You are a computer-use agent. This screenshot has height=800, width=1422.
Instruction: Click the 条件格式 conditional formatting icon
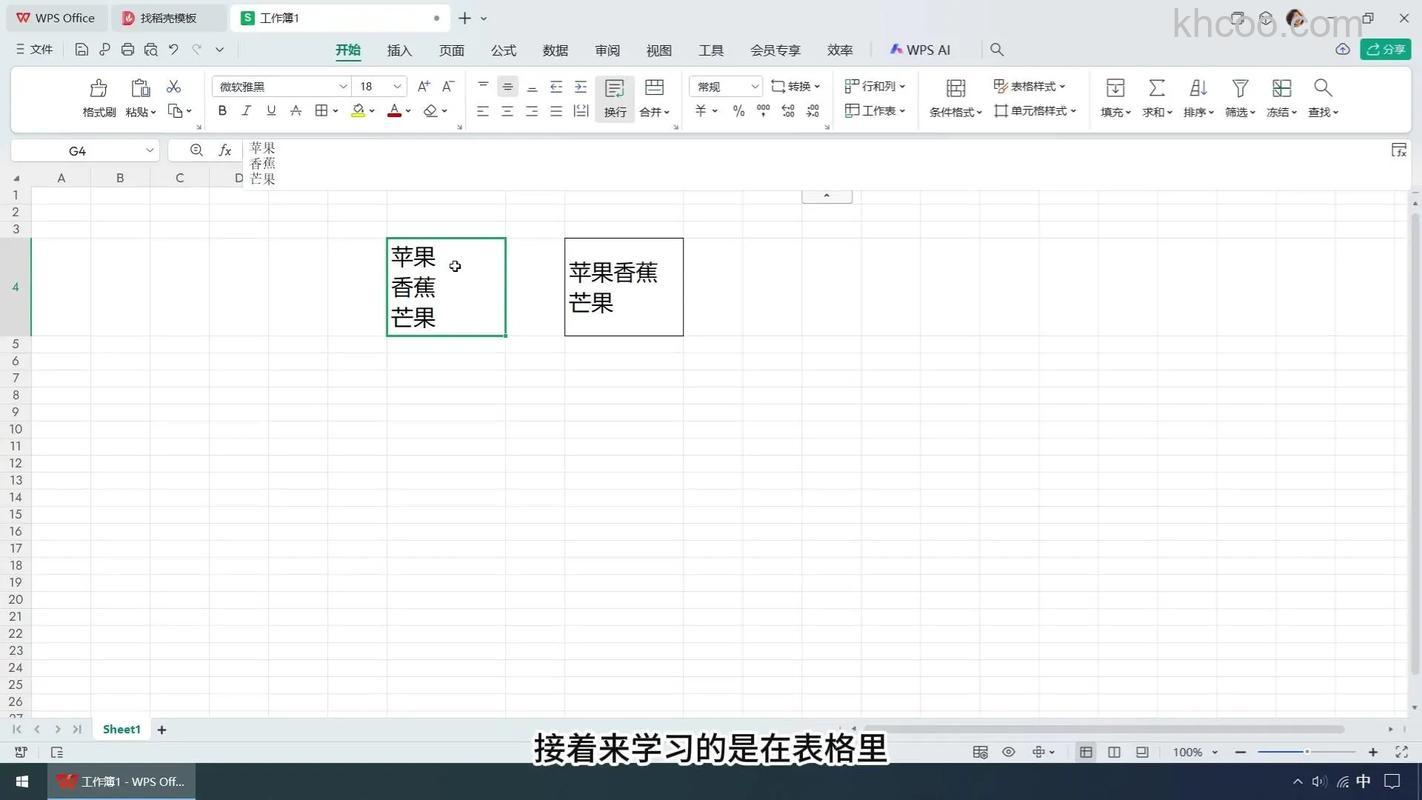click(x=952, y=97)
